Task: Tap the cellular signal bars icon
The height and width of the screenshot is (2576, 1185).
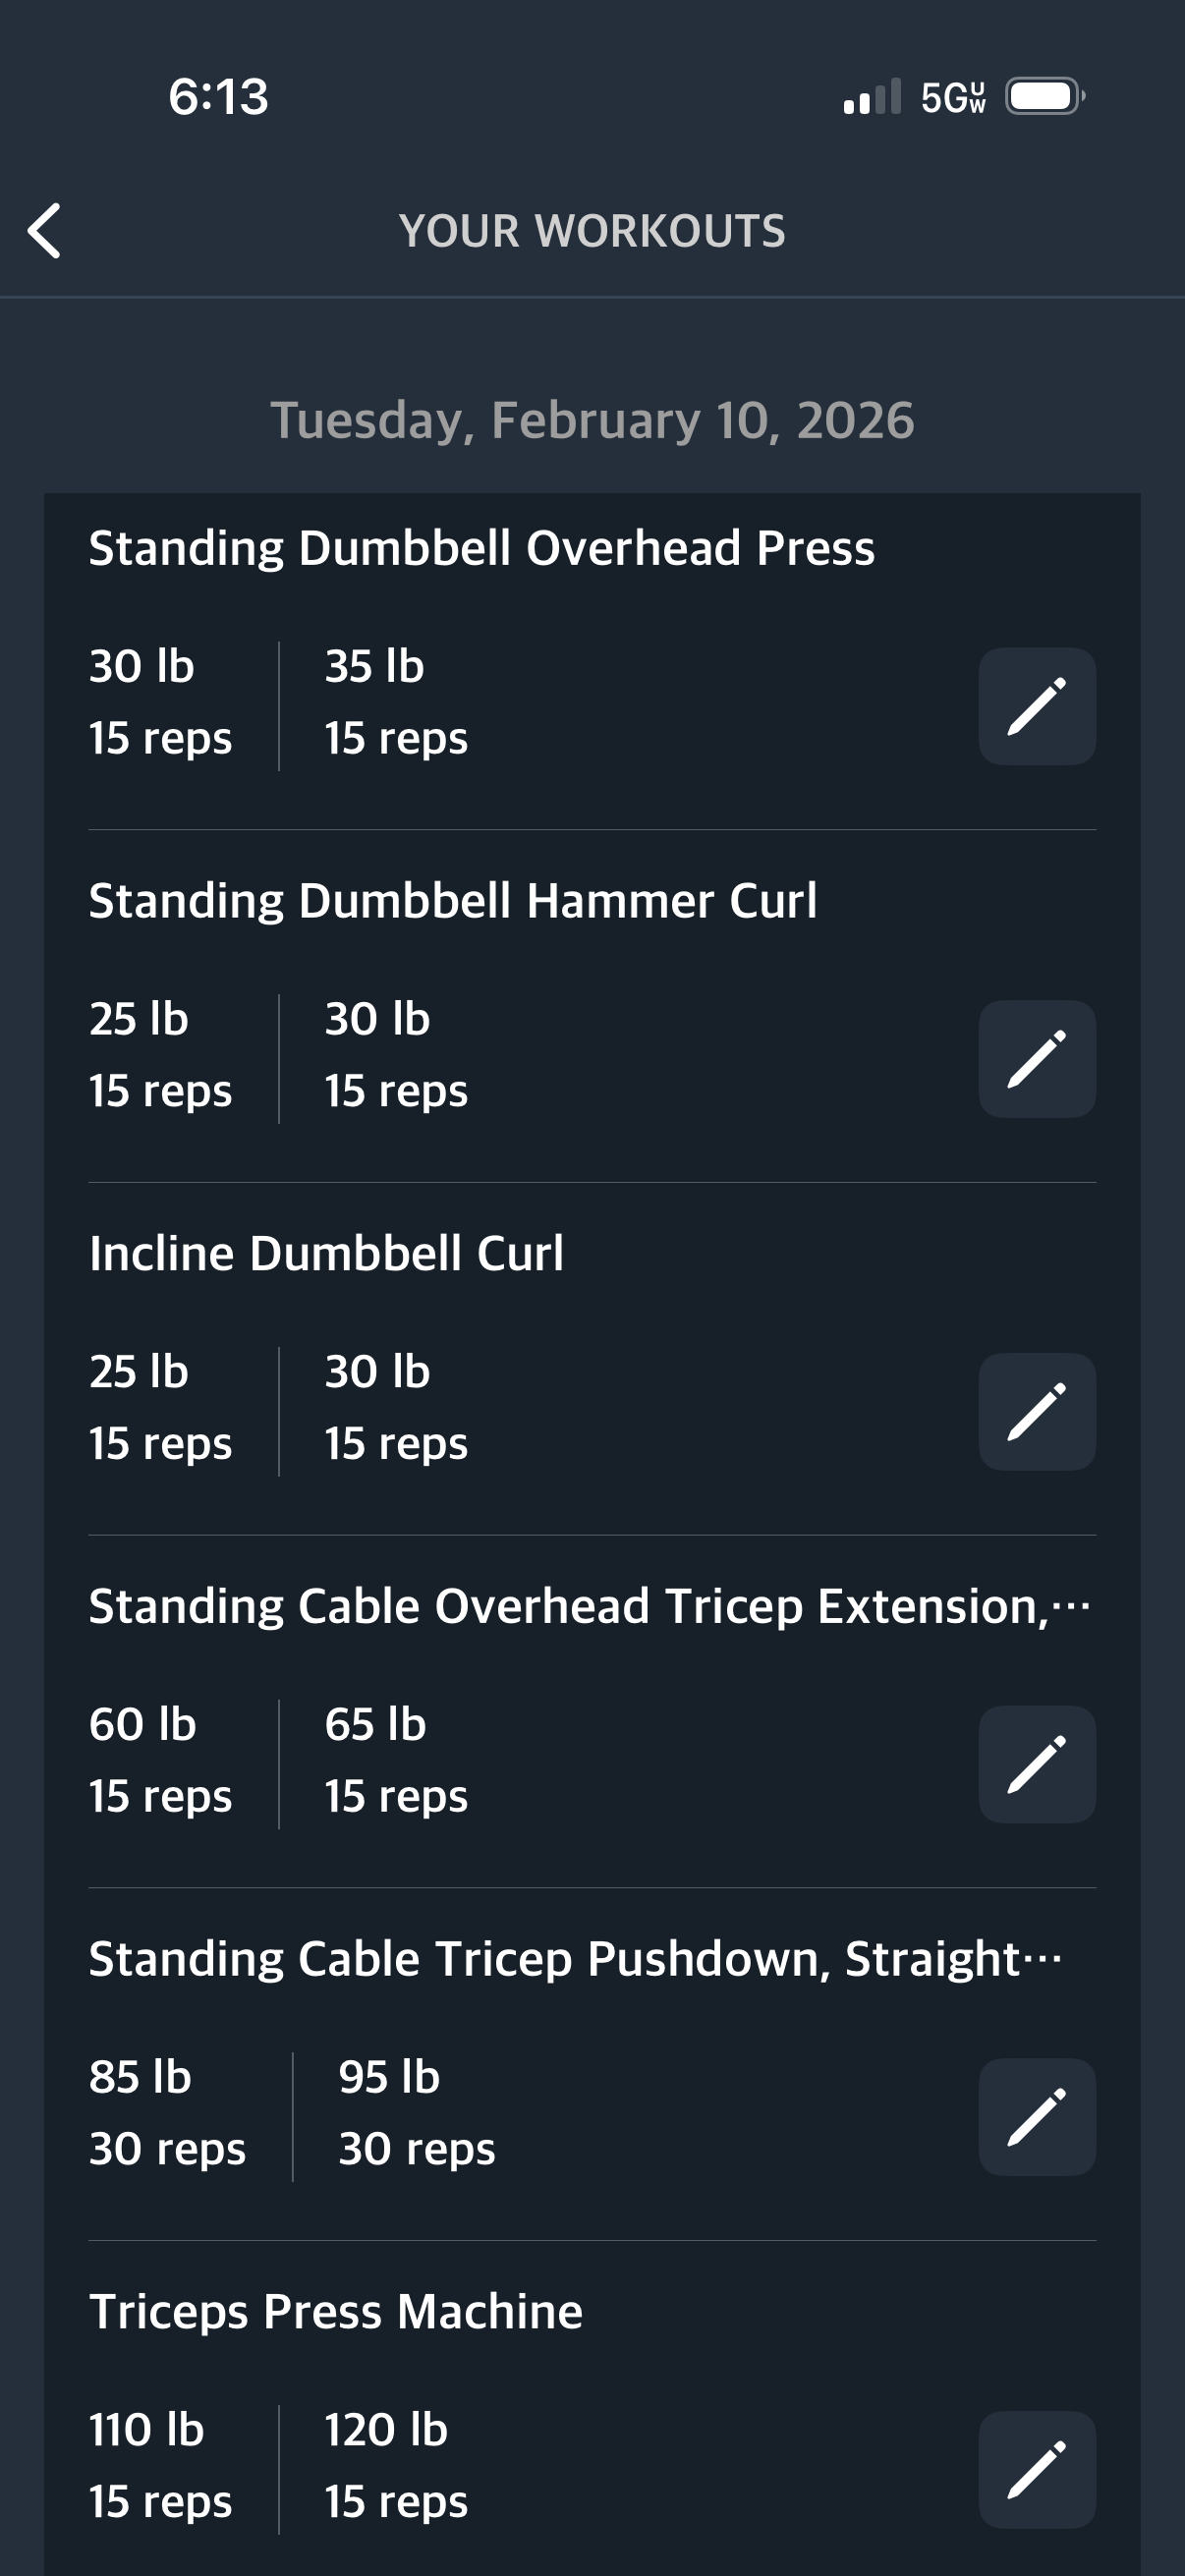Action: pyautogui.click(x=872, y=97)
